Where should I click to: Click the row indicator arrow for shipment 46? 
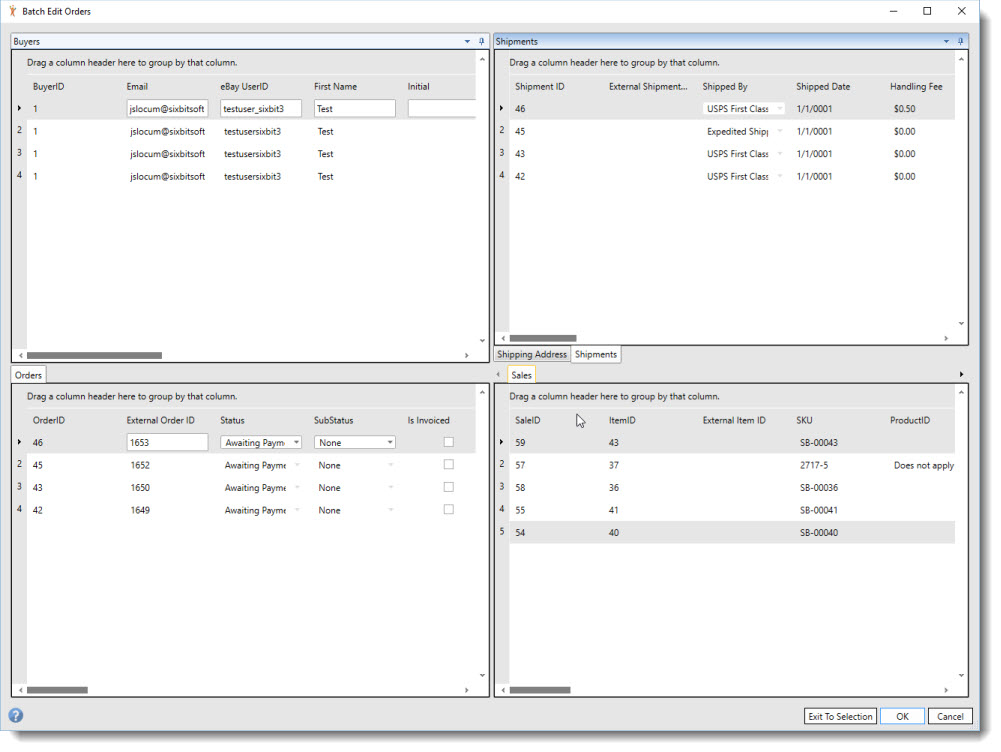tap(501, 109)
